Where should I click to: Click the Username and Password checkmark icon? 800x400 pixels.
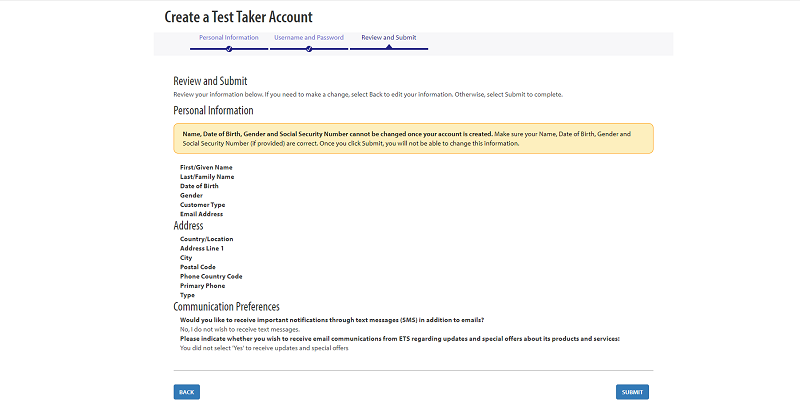point(308,48)
